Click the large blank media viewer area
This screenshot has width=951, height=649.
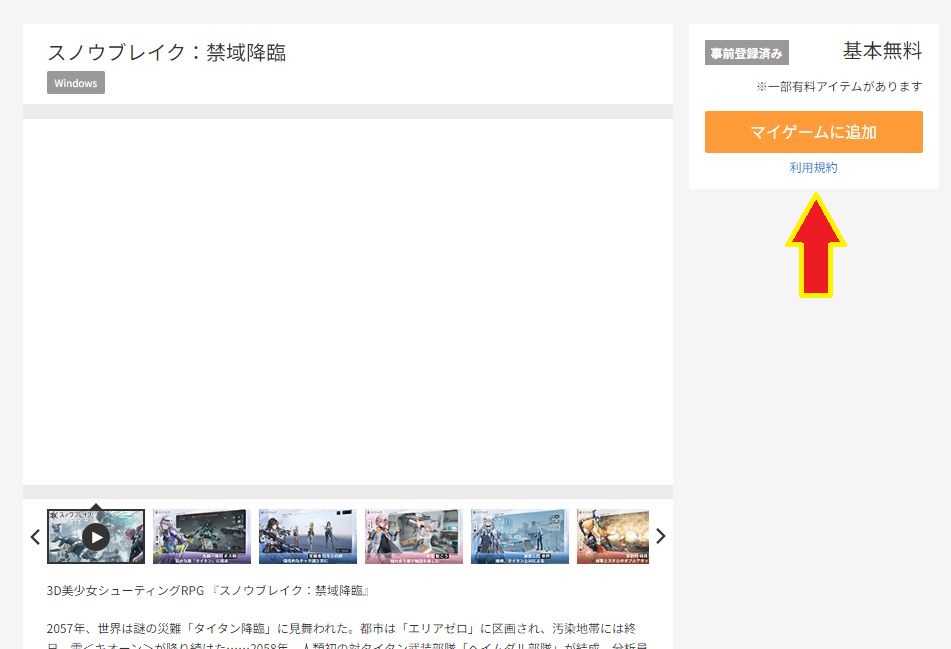tap(347, 302)
